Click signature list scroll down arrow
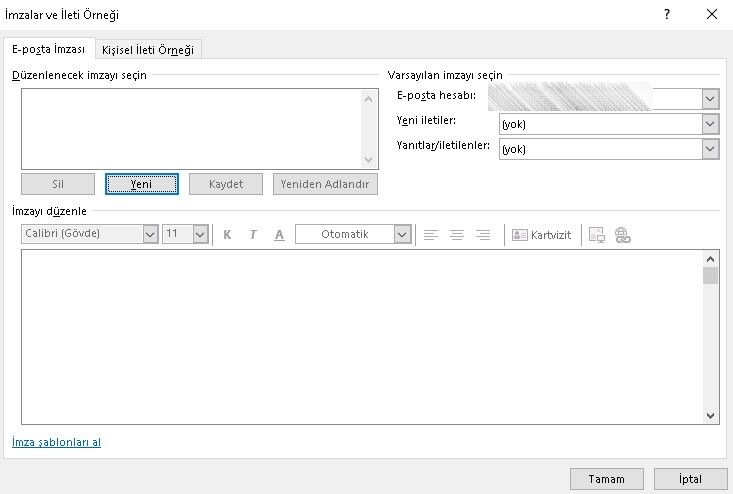 [369, 159]
